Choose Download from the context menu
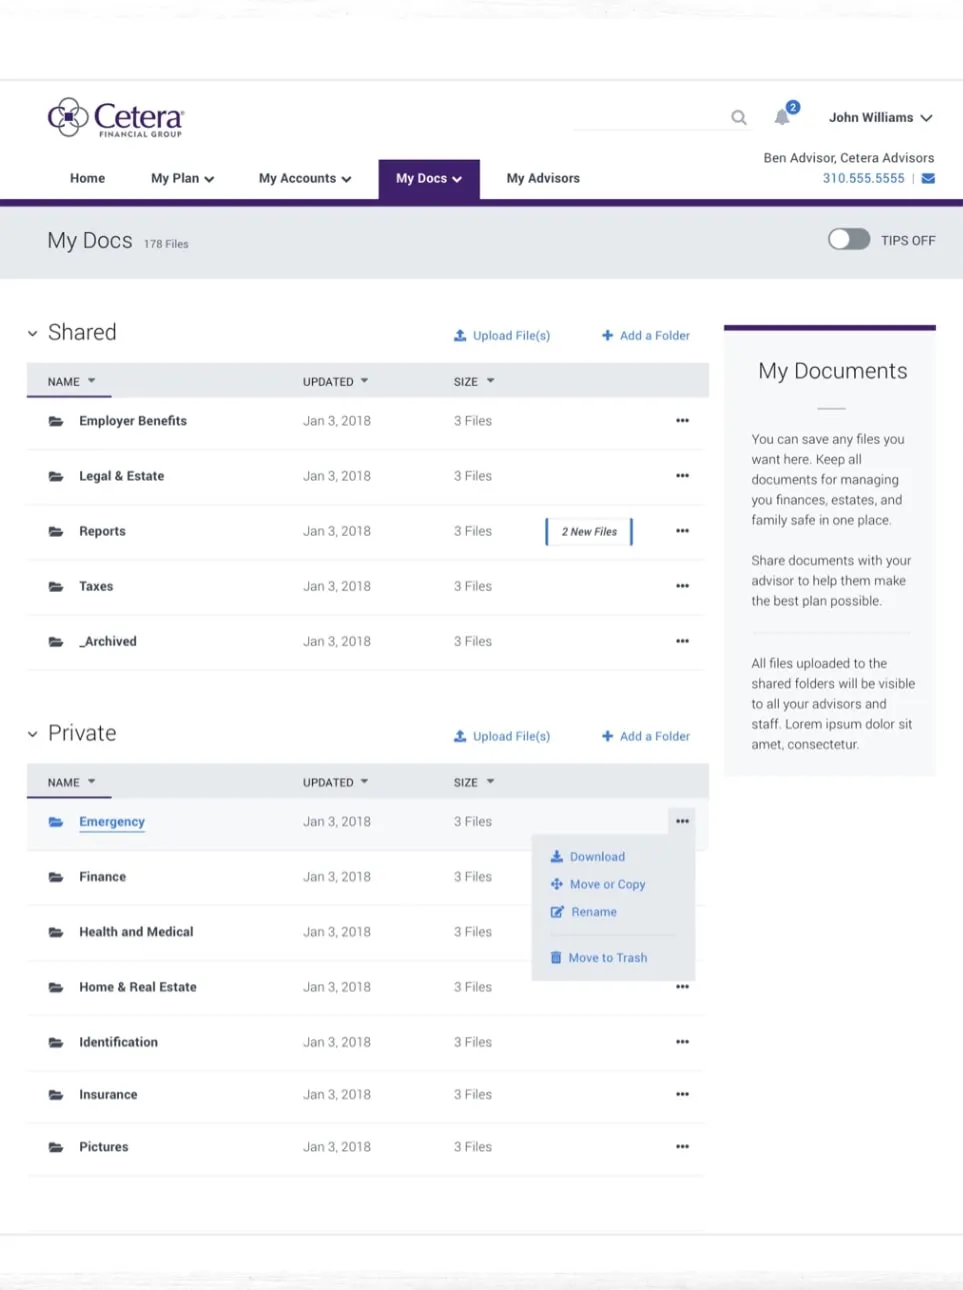Image resolution: width=963 pixels, height=1290 pixels. [588, 857]
